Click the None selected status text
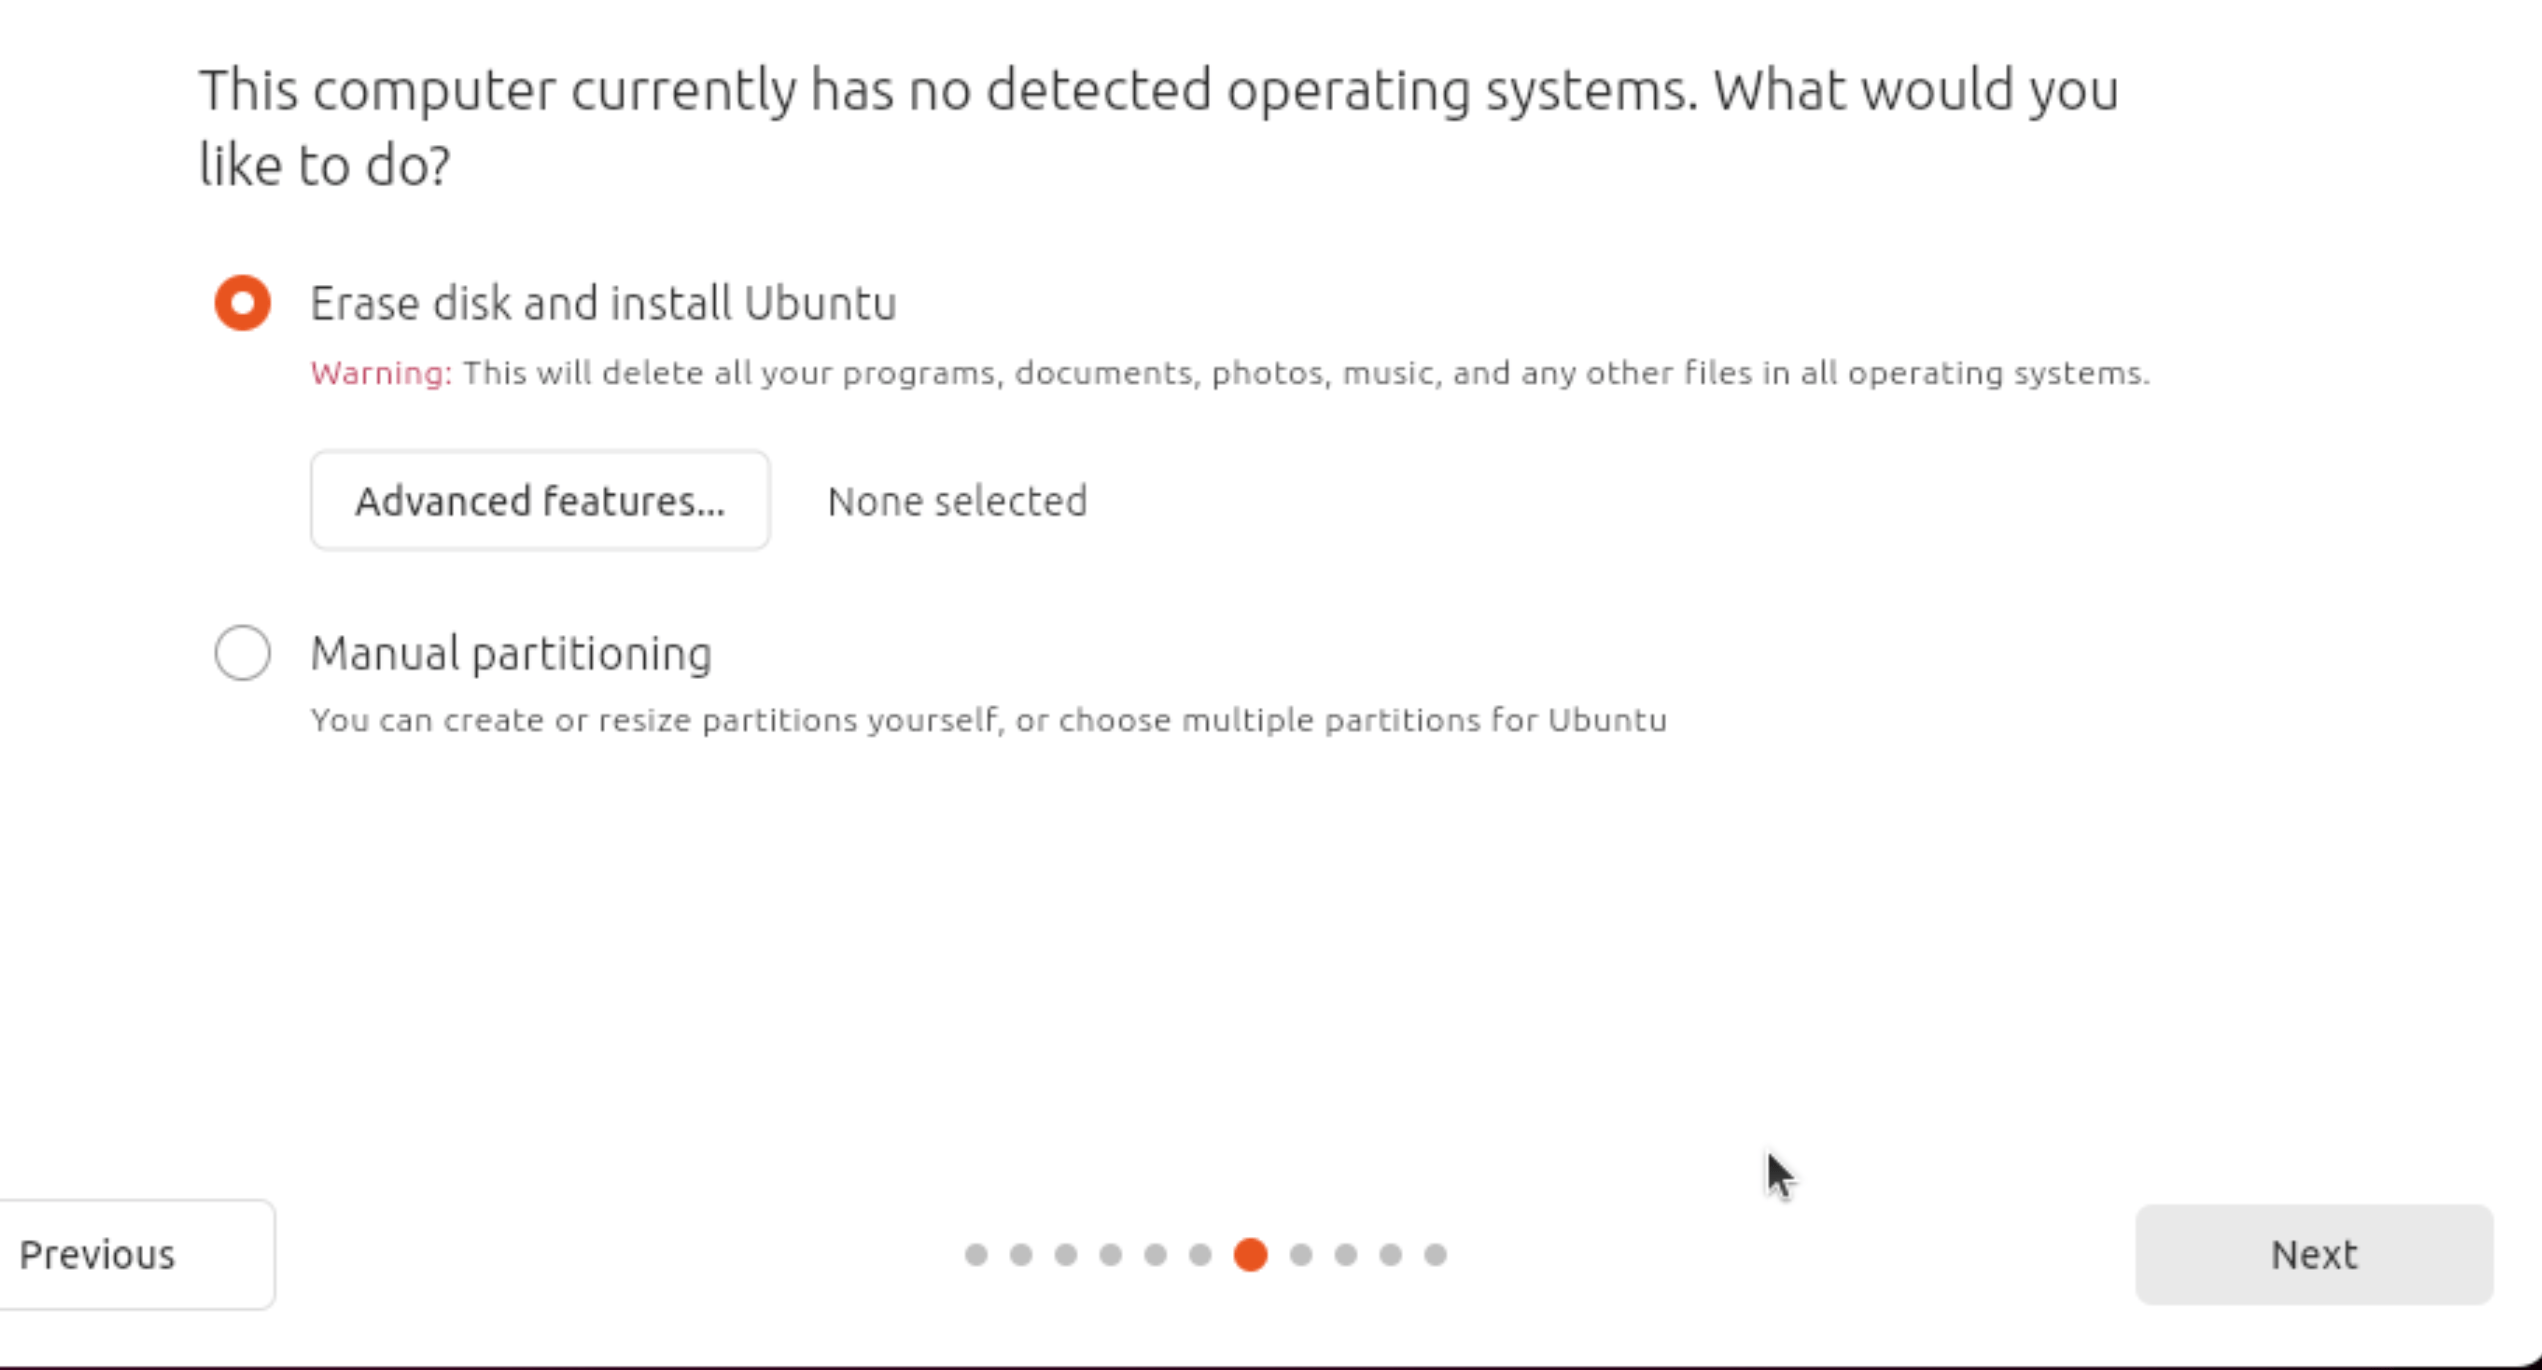The width and height of the screenshot is (2542, 1370). point(957,501)
